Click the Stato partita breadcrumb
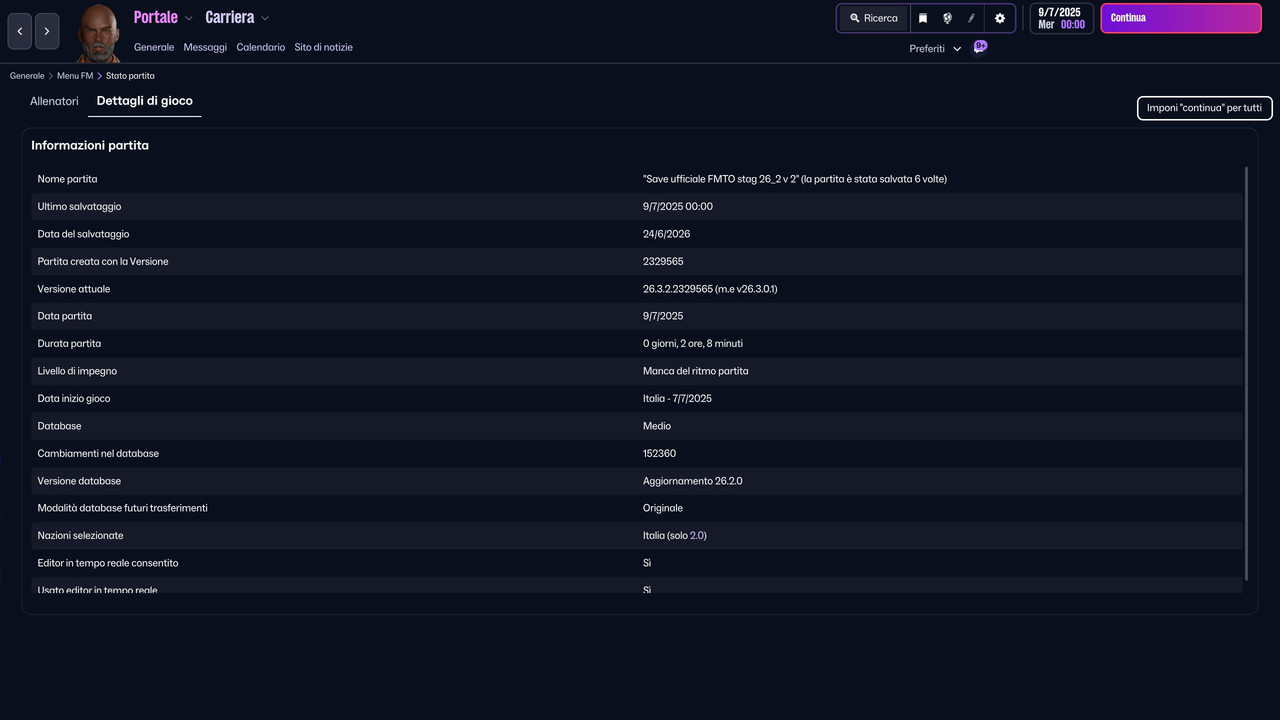1280x720 pixels. pos(130,76)
